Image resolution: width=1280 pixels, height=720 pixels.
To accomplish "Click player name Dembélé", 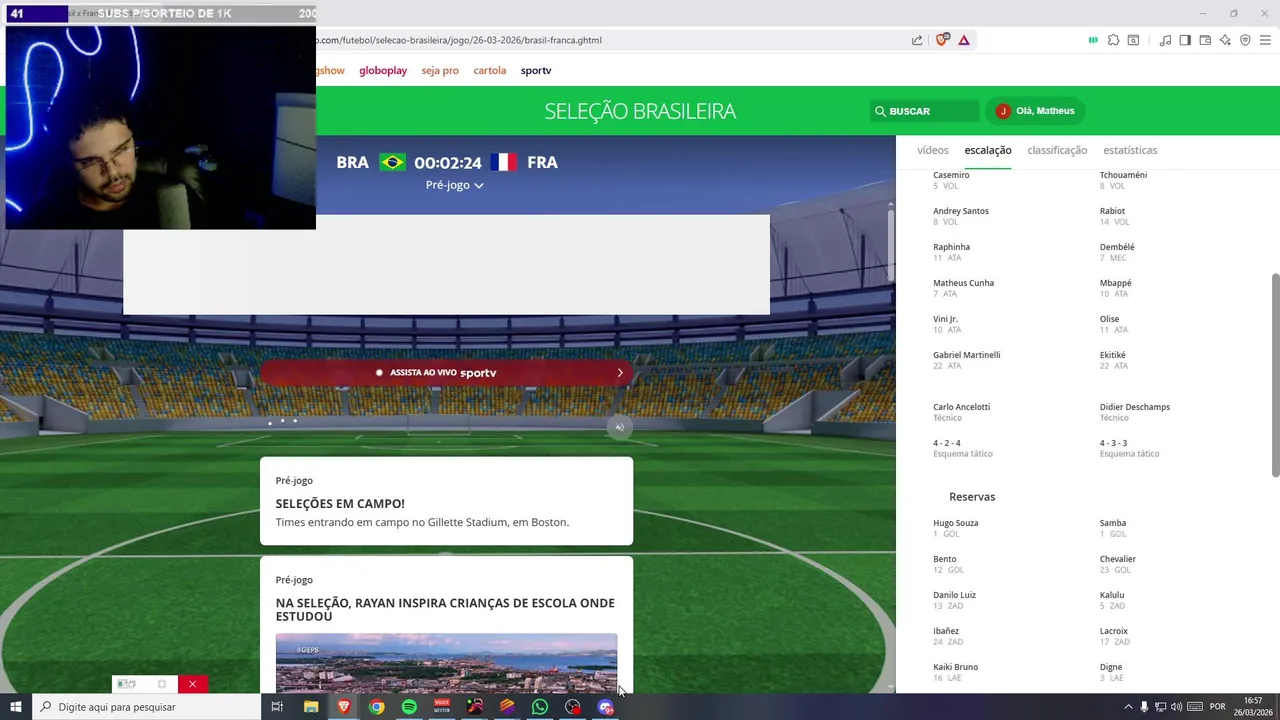I will (x=1117, y=247).
